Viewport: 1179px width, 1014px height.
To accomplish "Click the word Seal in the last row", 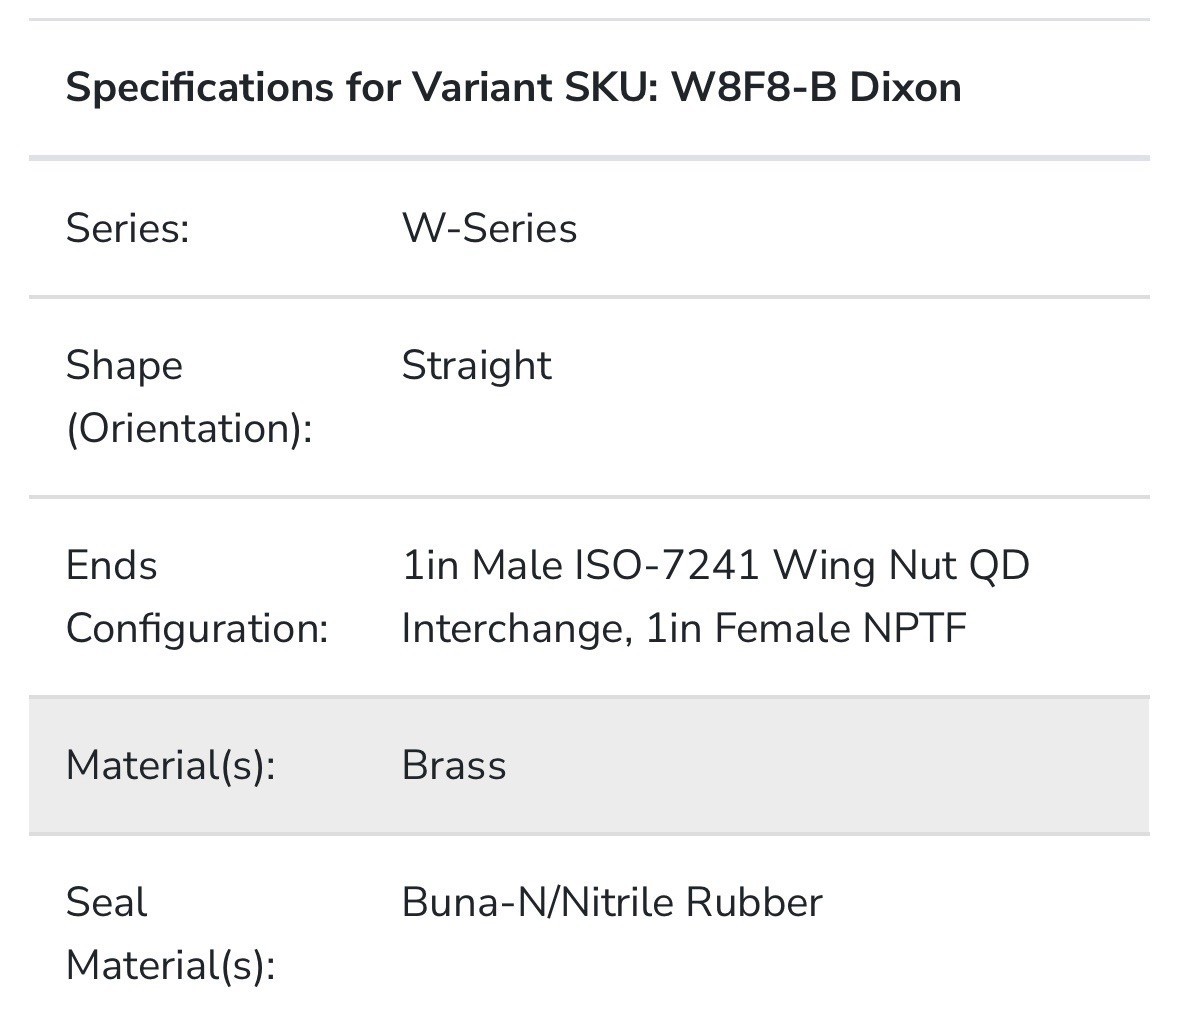I will tap(106, 902).
